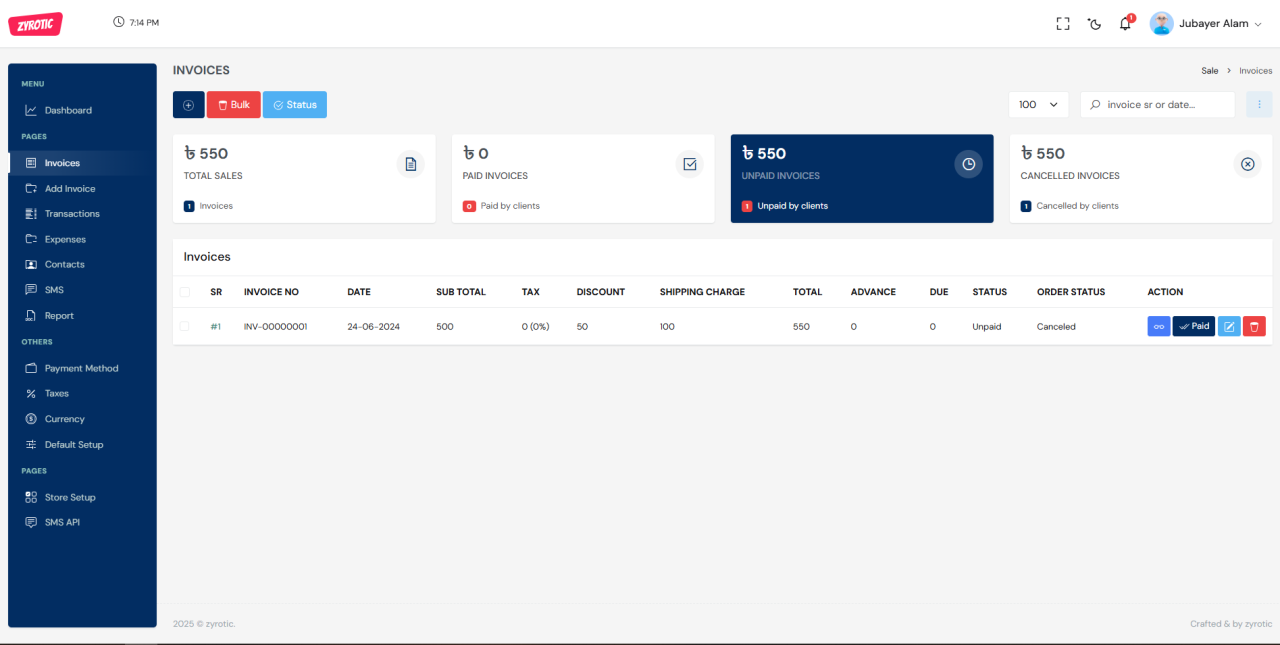Screen dimensions: 1280x645
Task: Select the Unpaid Invoices summary card
Action: tap(861, 178)
